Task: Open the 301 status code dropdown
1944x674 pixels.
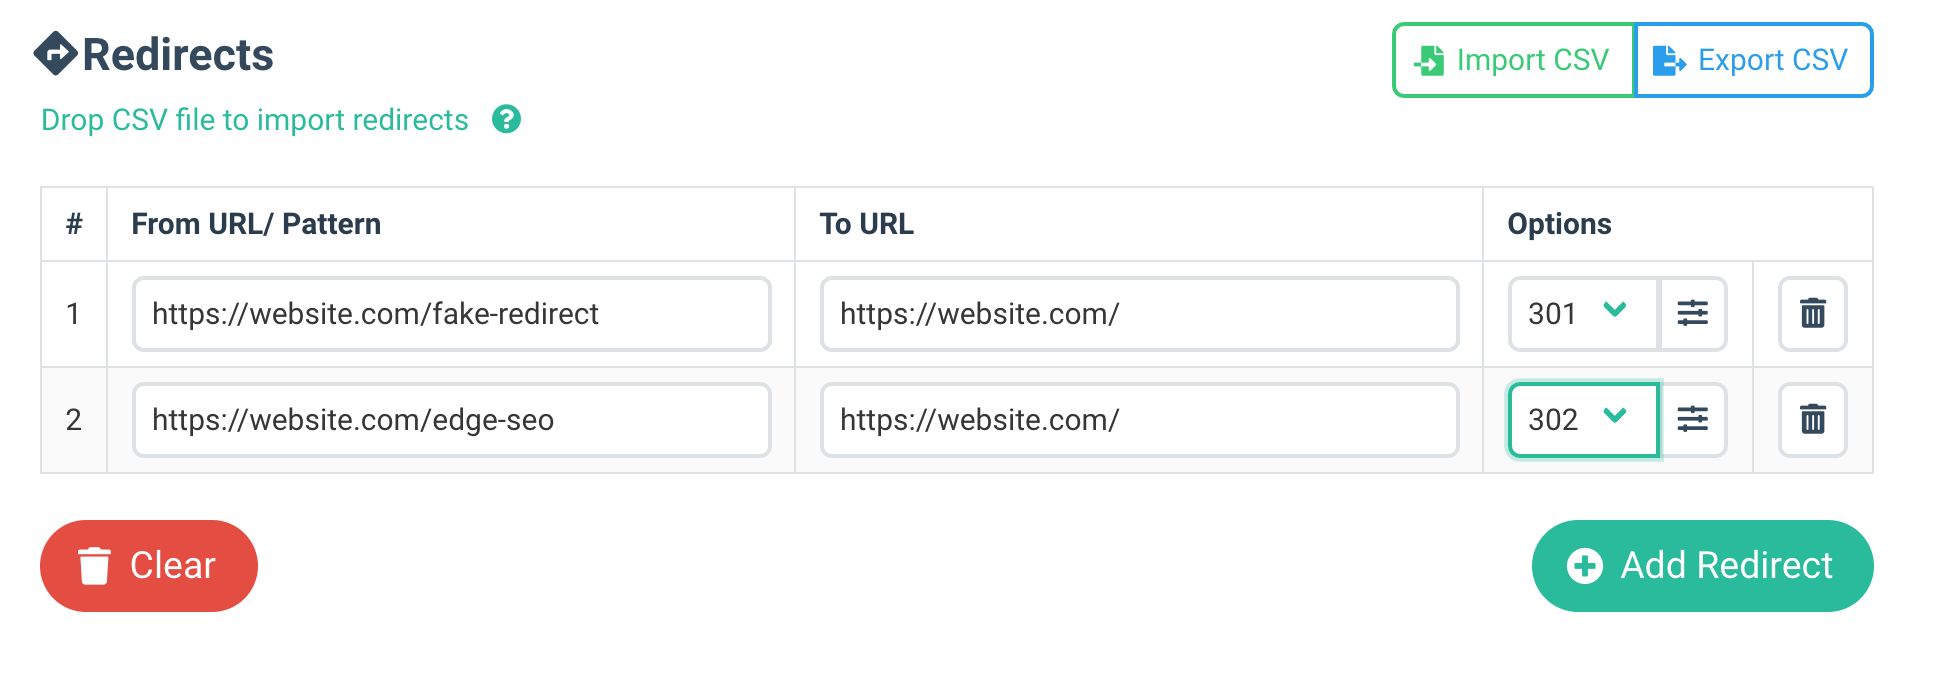Action: [1582, 314]
